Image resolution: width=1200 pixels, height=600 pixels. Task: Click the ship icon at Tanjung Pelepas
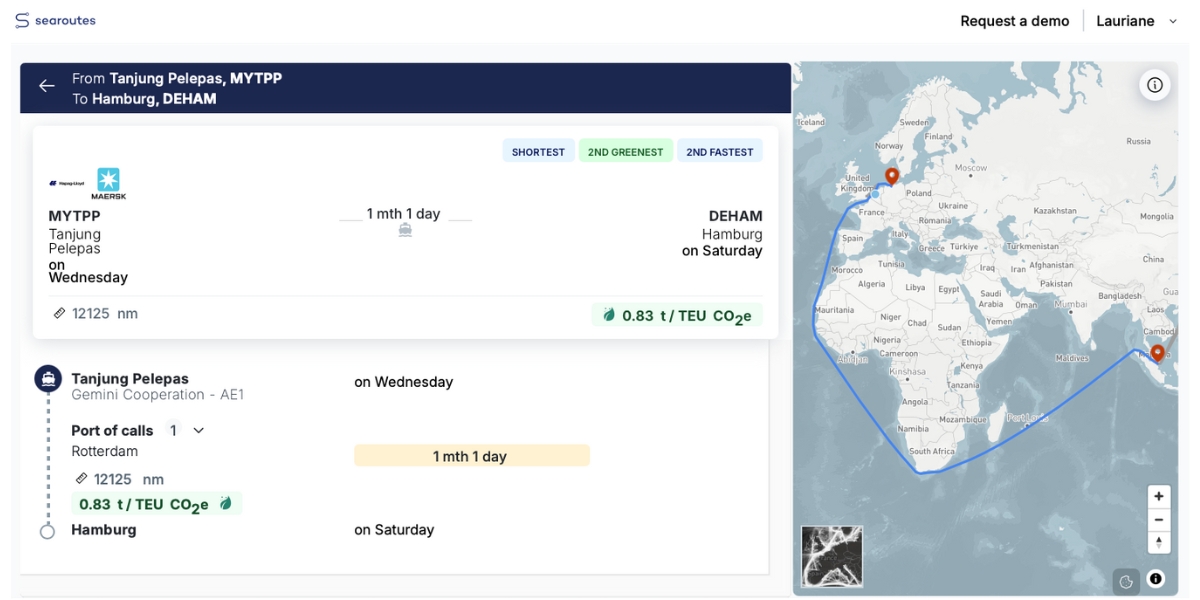pyautogui.click(x=47, y=379)
